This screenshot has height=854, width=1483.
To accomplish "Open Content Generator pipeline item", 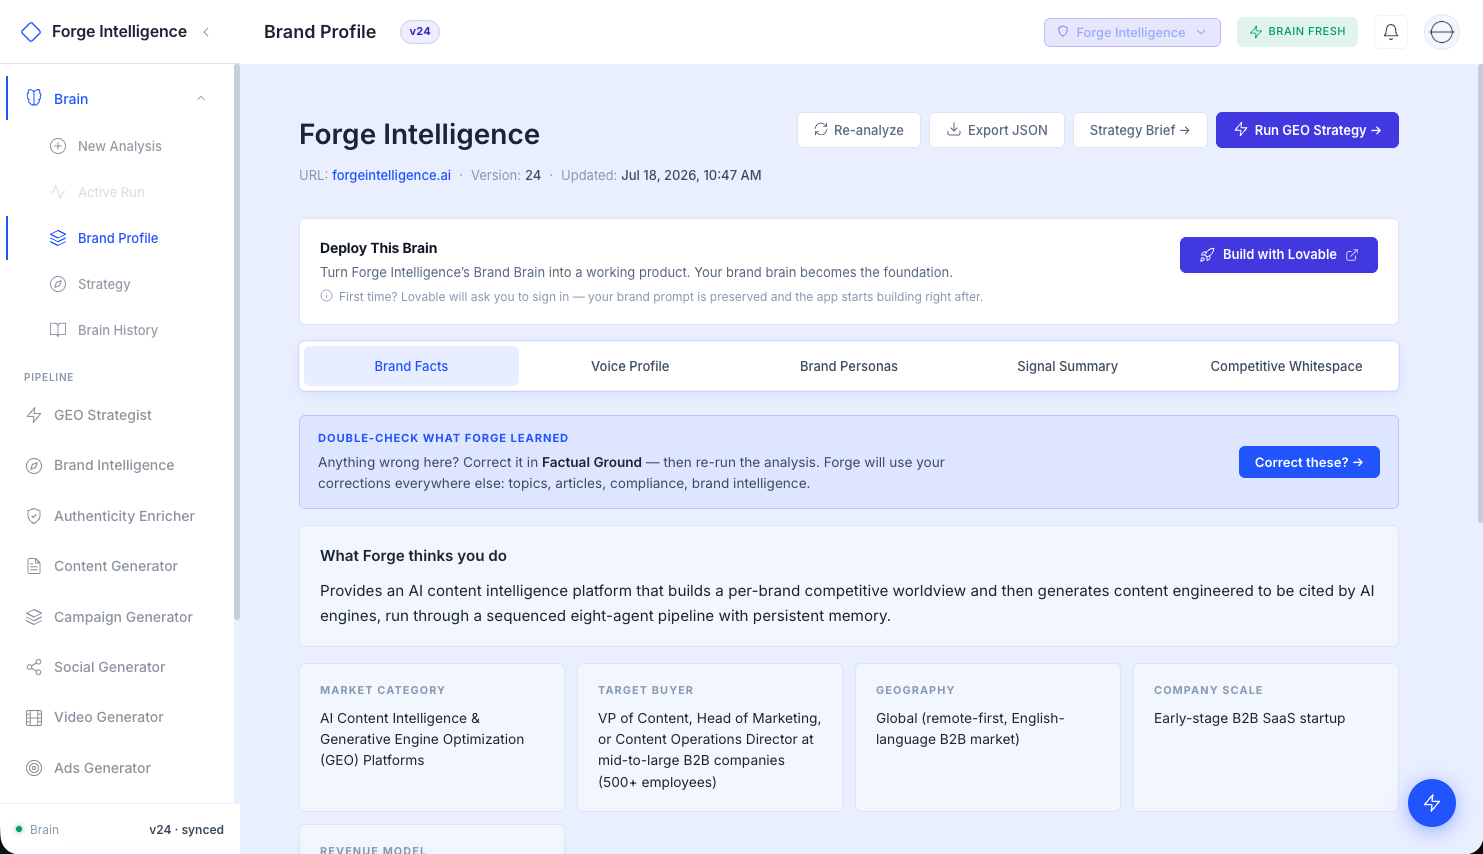I will pyautogui.click(x=117, y=566).
